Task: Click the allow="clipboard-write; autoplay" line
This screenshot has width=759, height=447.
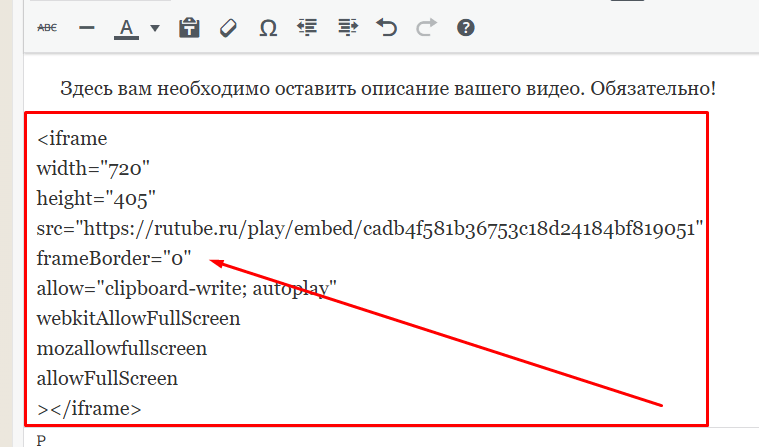Action: pos(187,289)
